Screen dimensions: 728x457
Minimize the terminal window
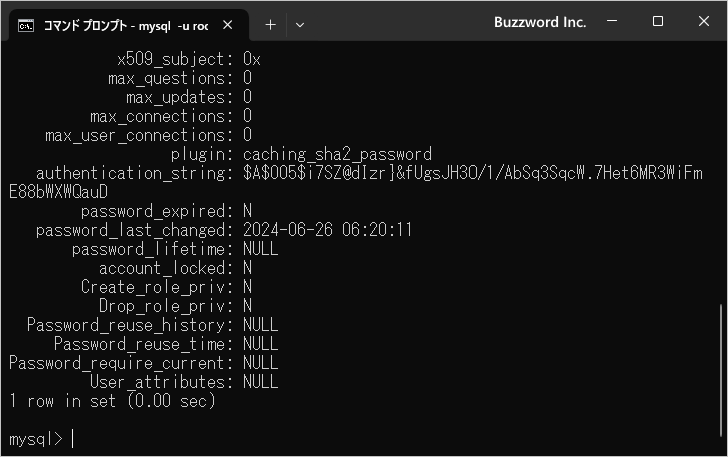click(612, 21)
